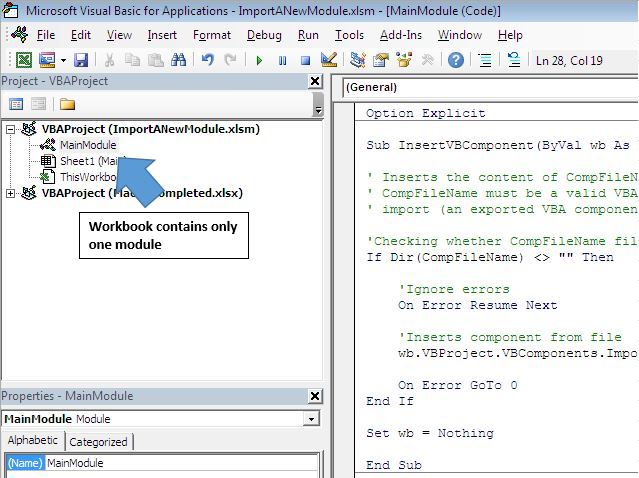639x478 pixels.
Task: Open the Debug menu
Action: pos(264,35)
